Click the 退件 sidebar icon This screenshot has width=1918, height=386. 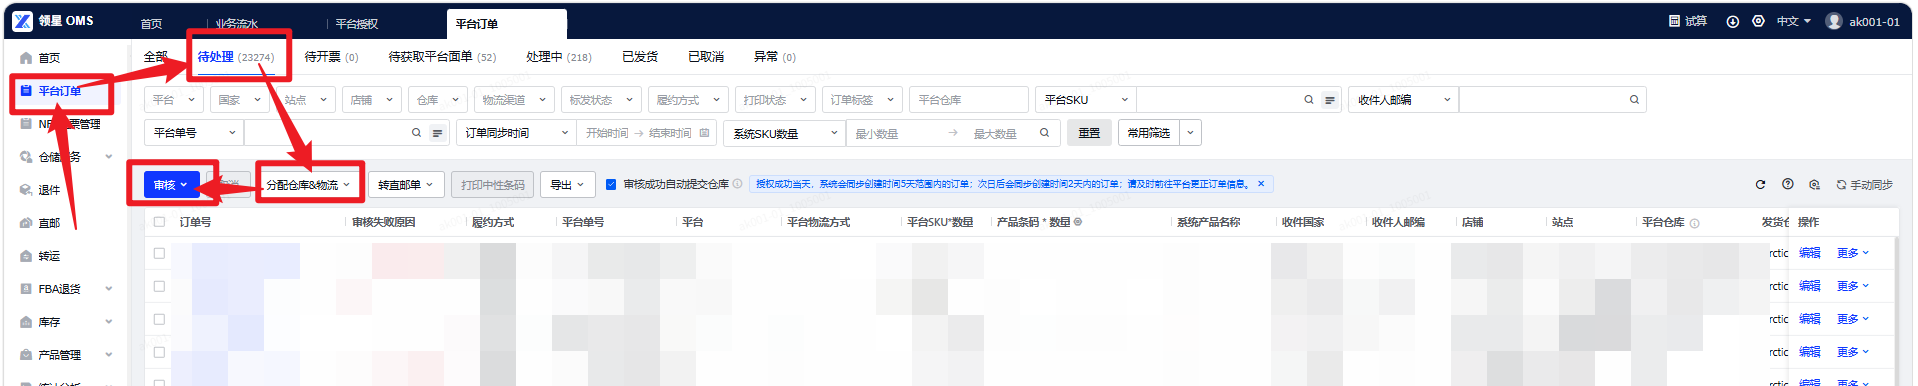pos(26,190)
